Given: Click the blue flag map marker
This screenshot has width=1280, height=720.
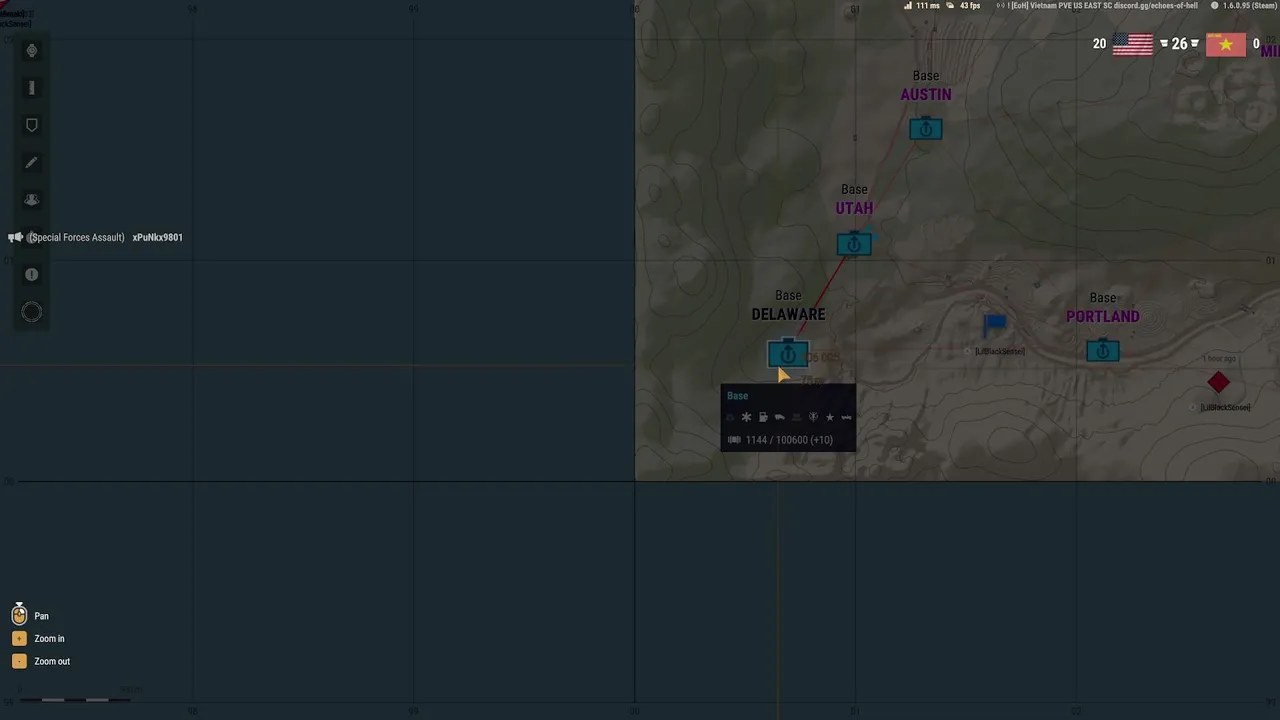Looking at the screenshot, I should point(995,325).
